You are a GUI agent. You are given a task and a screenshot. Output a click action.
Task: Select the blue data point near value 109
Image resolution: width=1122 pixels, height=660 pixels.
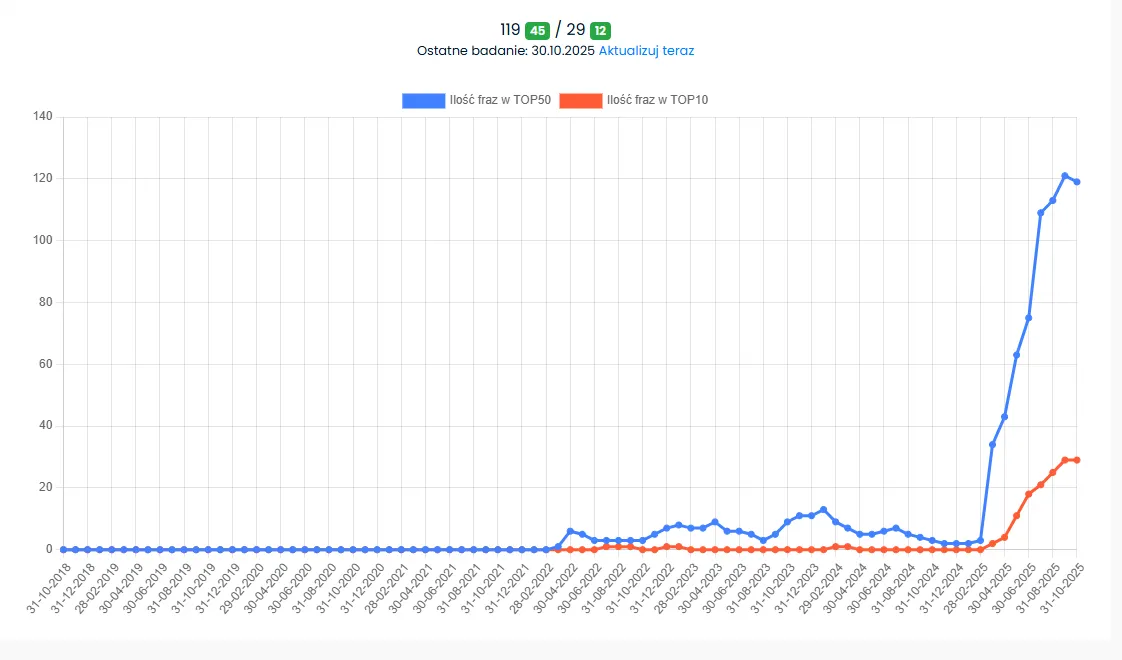pos(1041,213)
